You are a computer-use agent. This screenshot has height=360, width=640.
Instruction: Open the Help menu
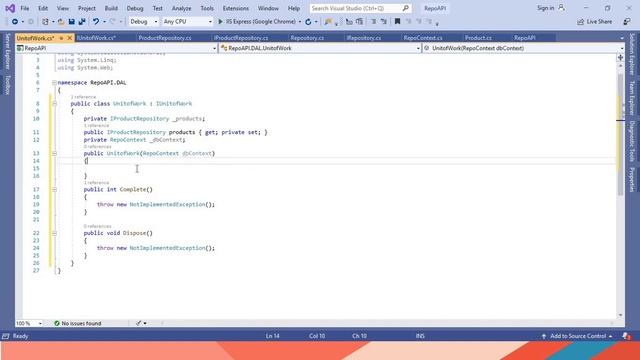click(293, 8)
